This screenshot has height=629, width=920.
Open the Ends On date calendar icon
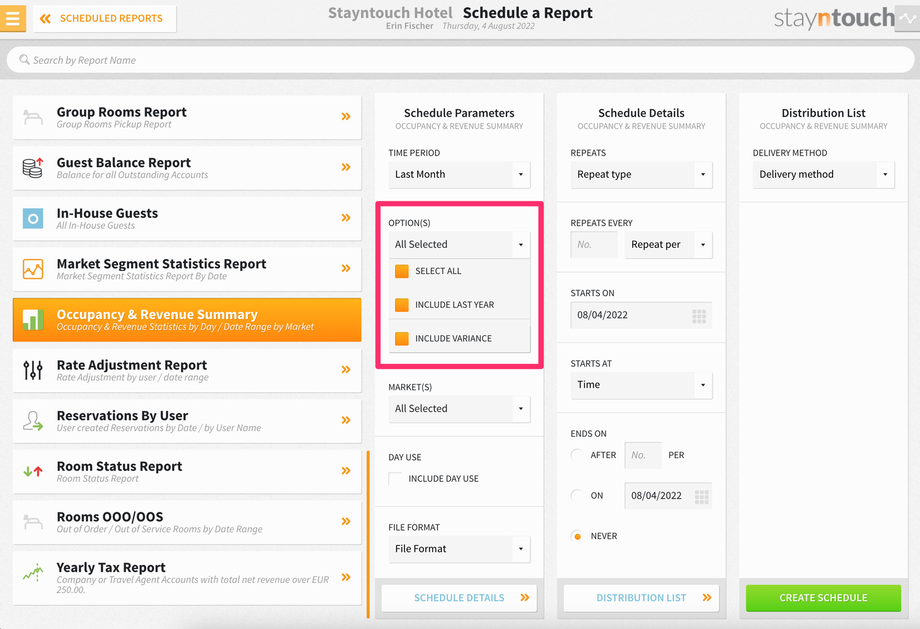coord(702,497)
